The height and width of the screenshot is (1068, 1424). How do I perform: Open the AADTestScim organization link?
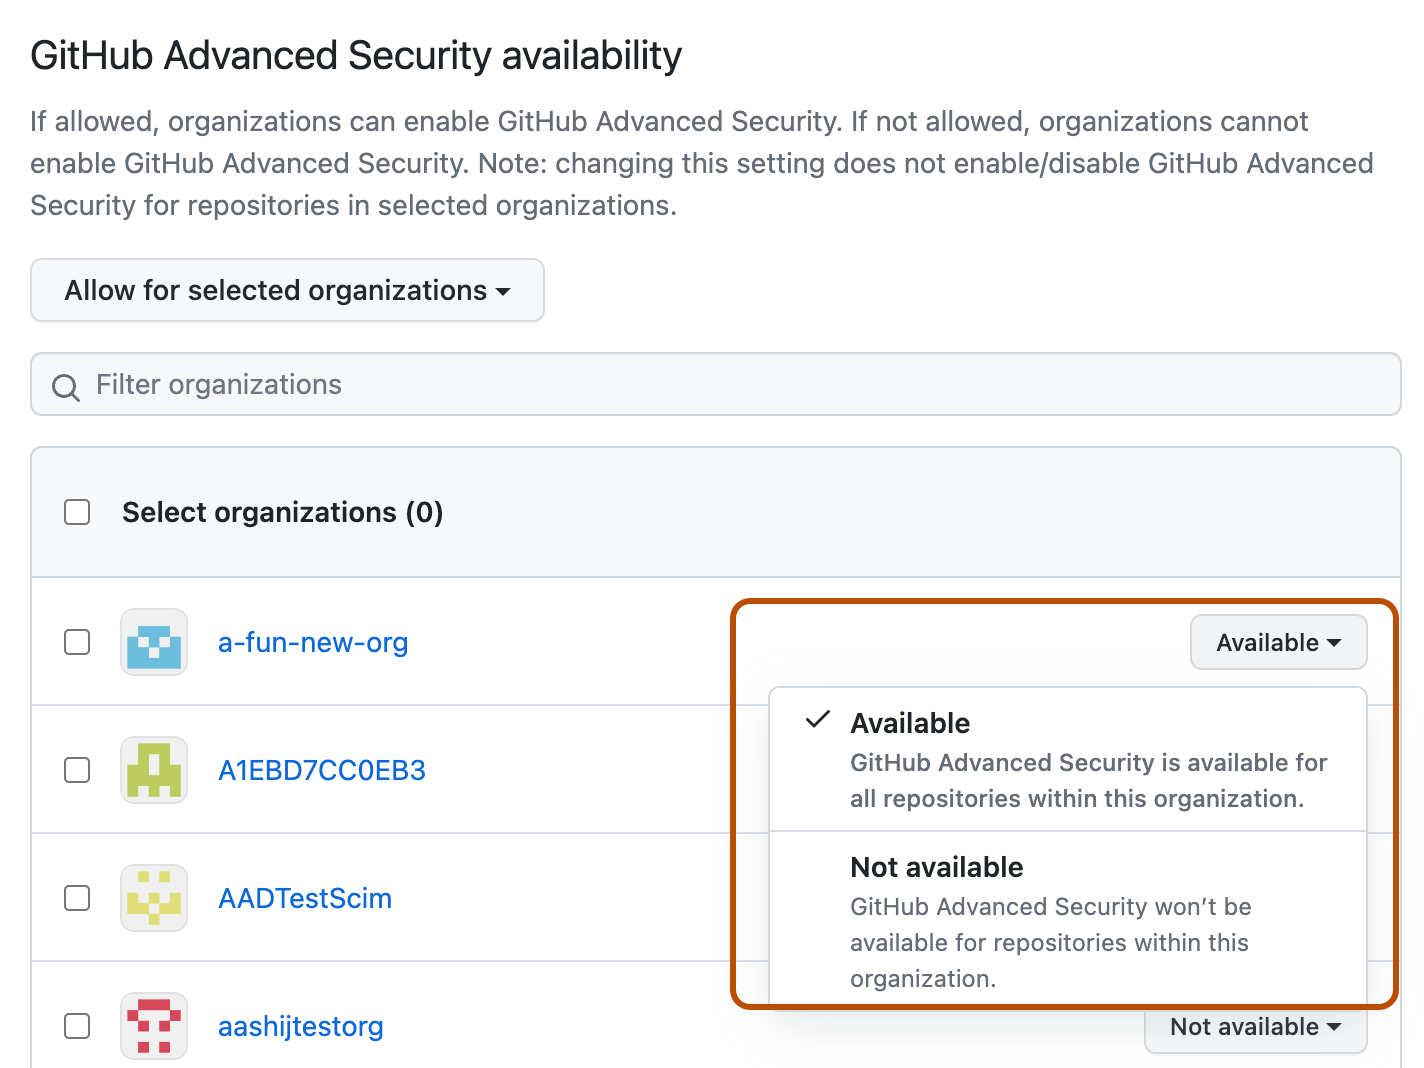pyautogui.click(x=304, y=898)
